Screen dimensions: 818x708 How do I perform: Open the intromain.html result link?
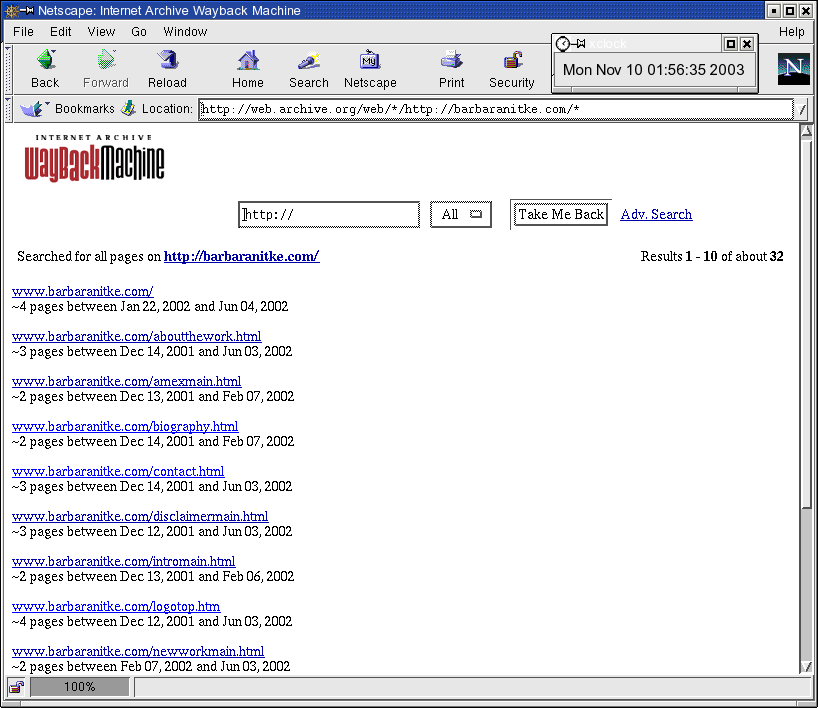(x=124, y=561)
